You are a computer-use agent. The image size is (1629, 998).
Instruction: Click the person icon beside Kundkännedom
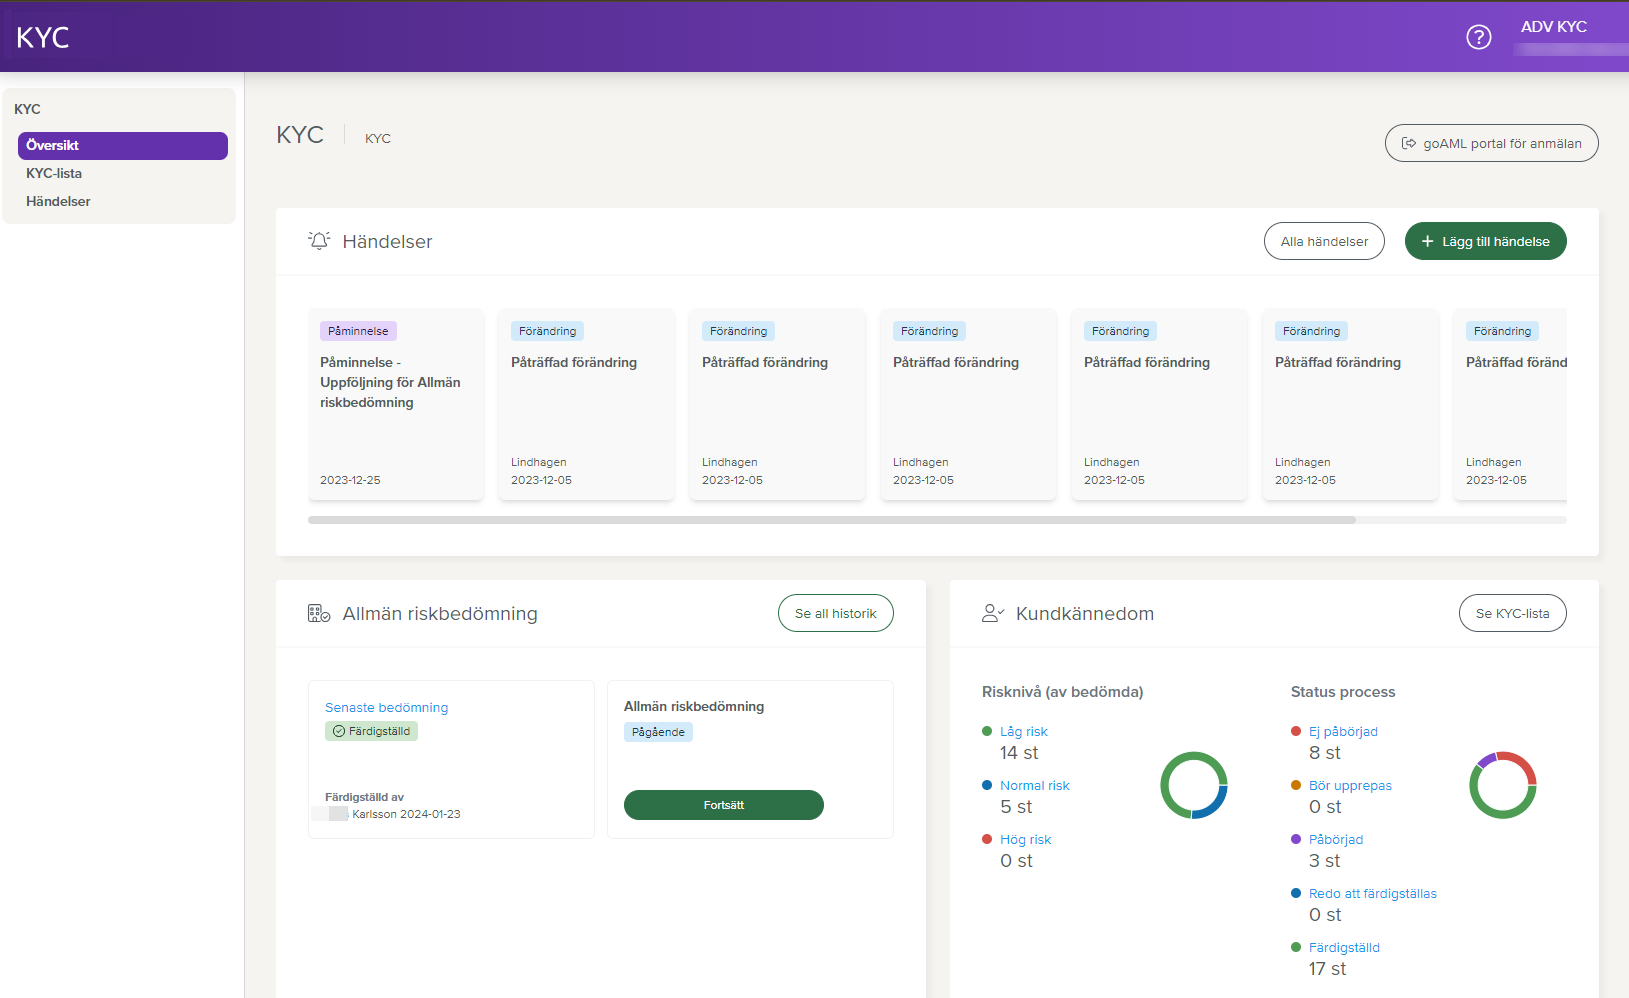tap(992, 613)
